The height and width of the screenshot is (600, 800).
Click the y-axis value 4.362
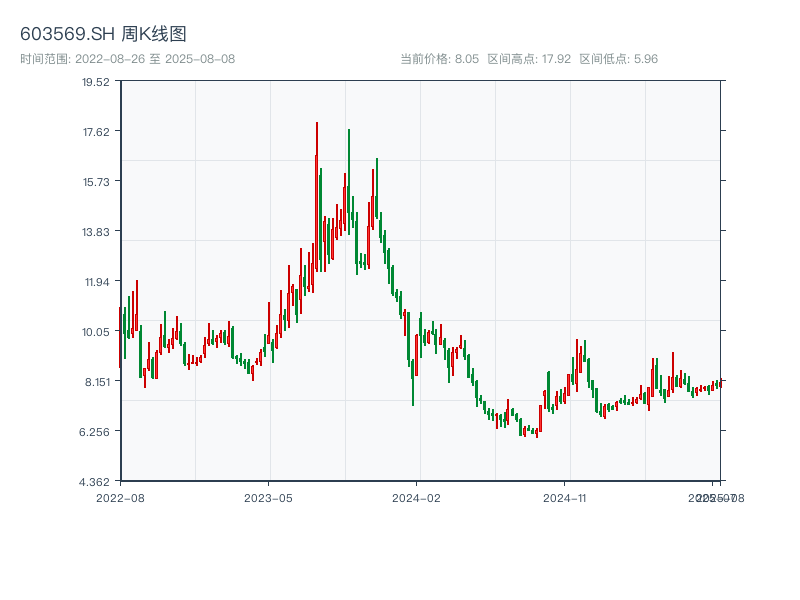[x=94, y=482]
